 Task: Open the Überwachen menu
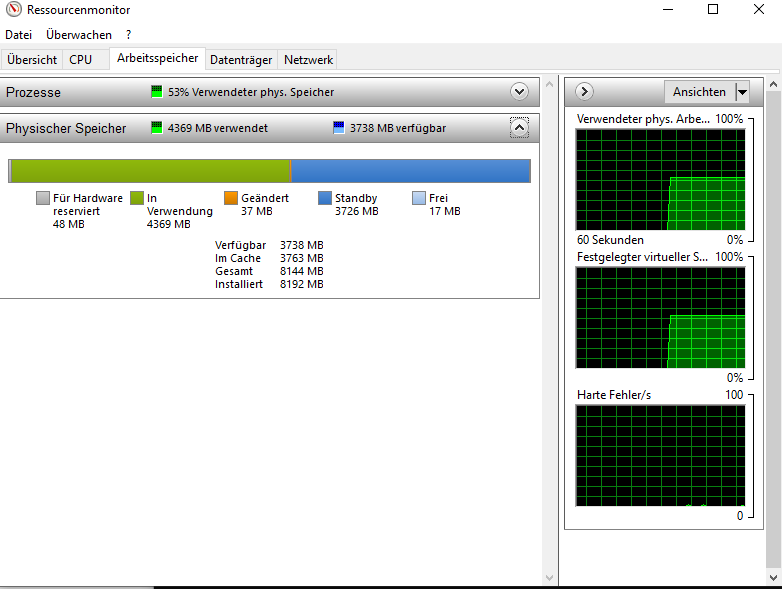79,35
